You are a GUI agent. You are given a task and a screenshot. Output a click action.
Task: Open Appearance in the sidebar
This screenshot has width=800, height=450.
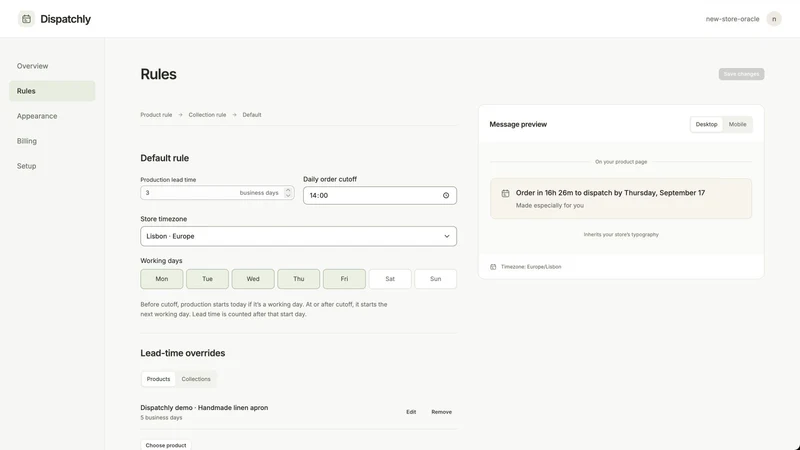[x=37, y=116]
